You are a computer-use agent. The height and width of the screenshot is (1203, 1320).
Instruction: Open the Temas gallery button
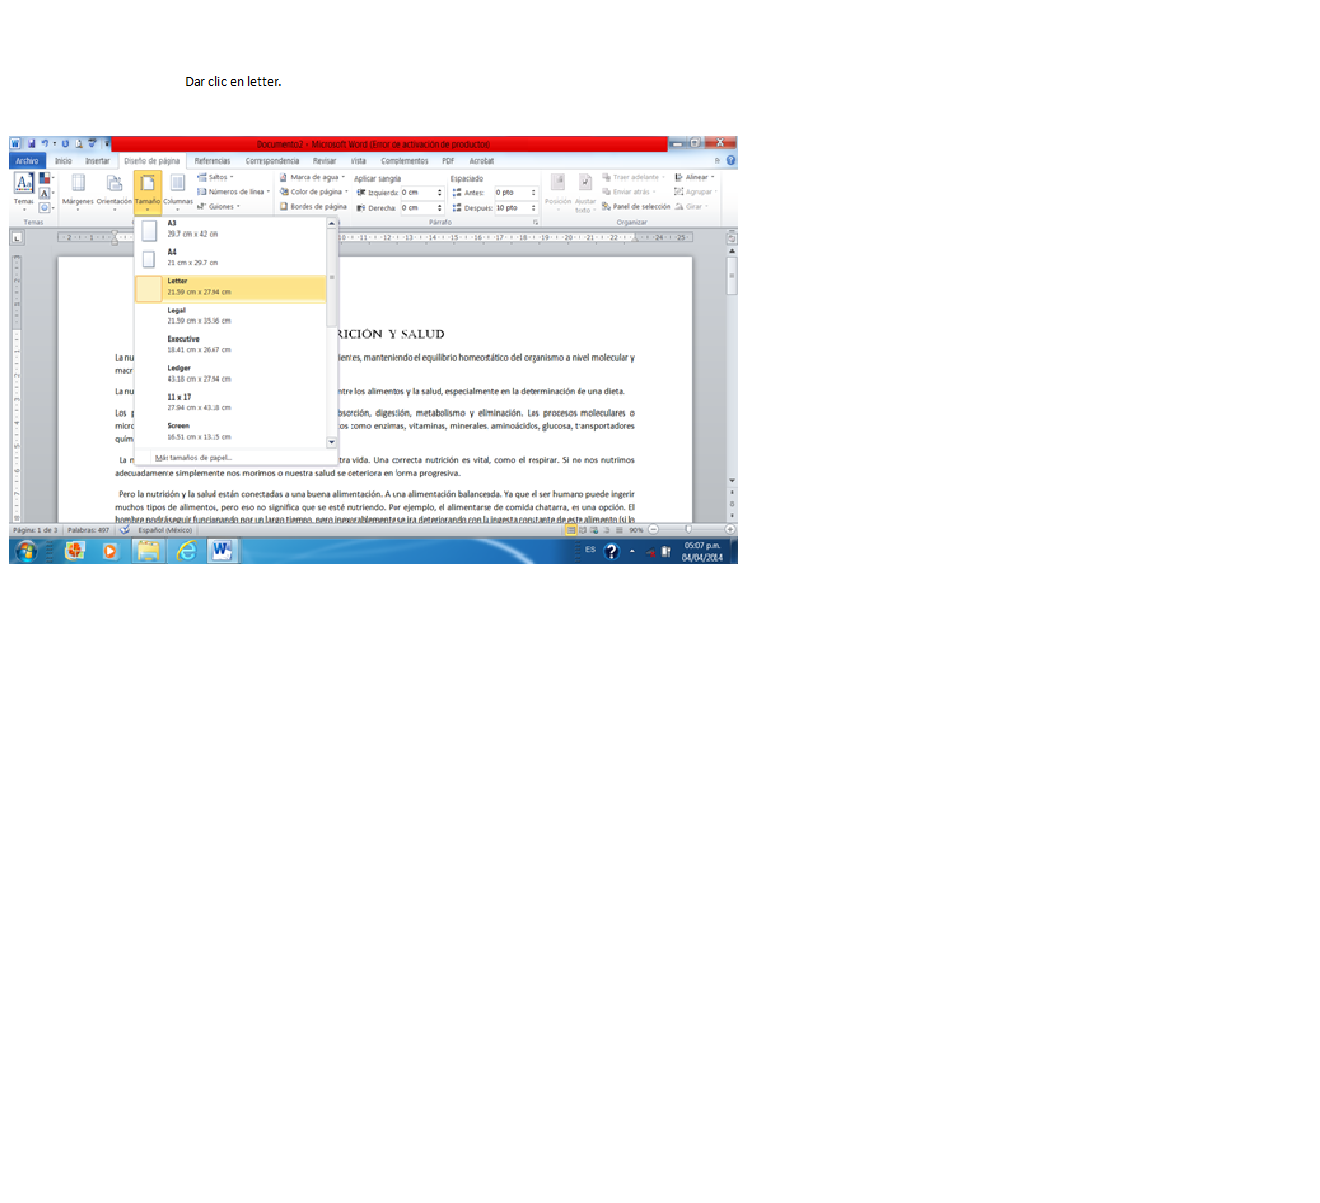pyautogui.click(x=24, y=192)
